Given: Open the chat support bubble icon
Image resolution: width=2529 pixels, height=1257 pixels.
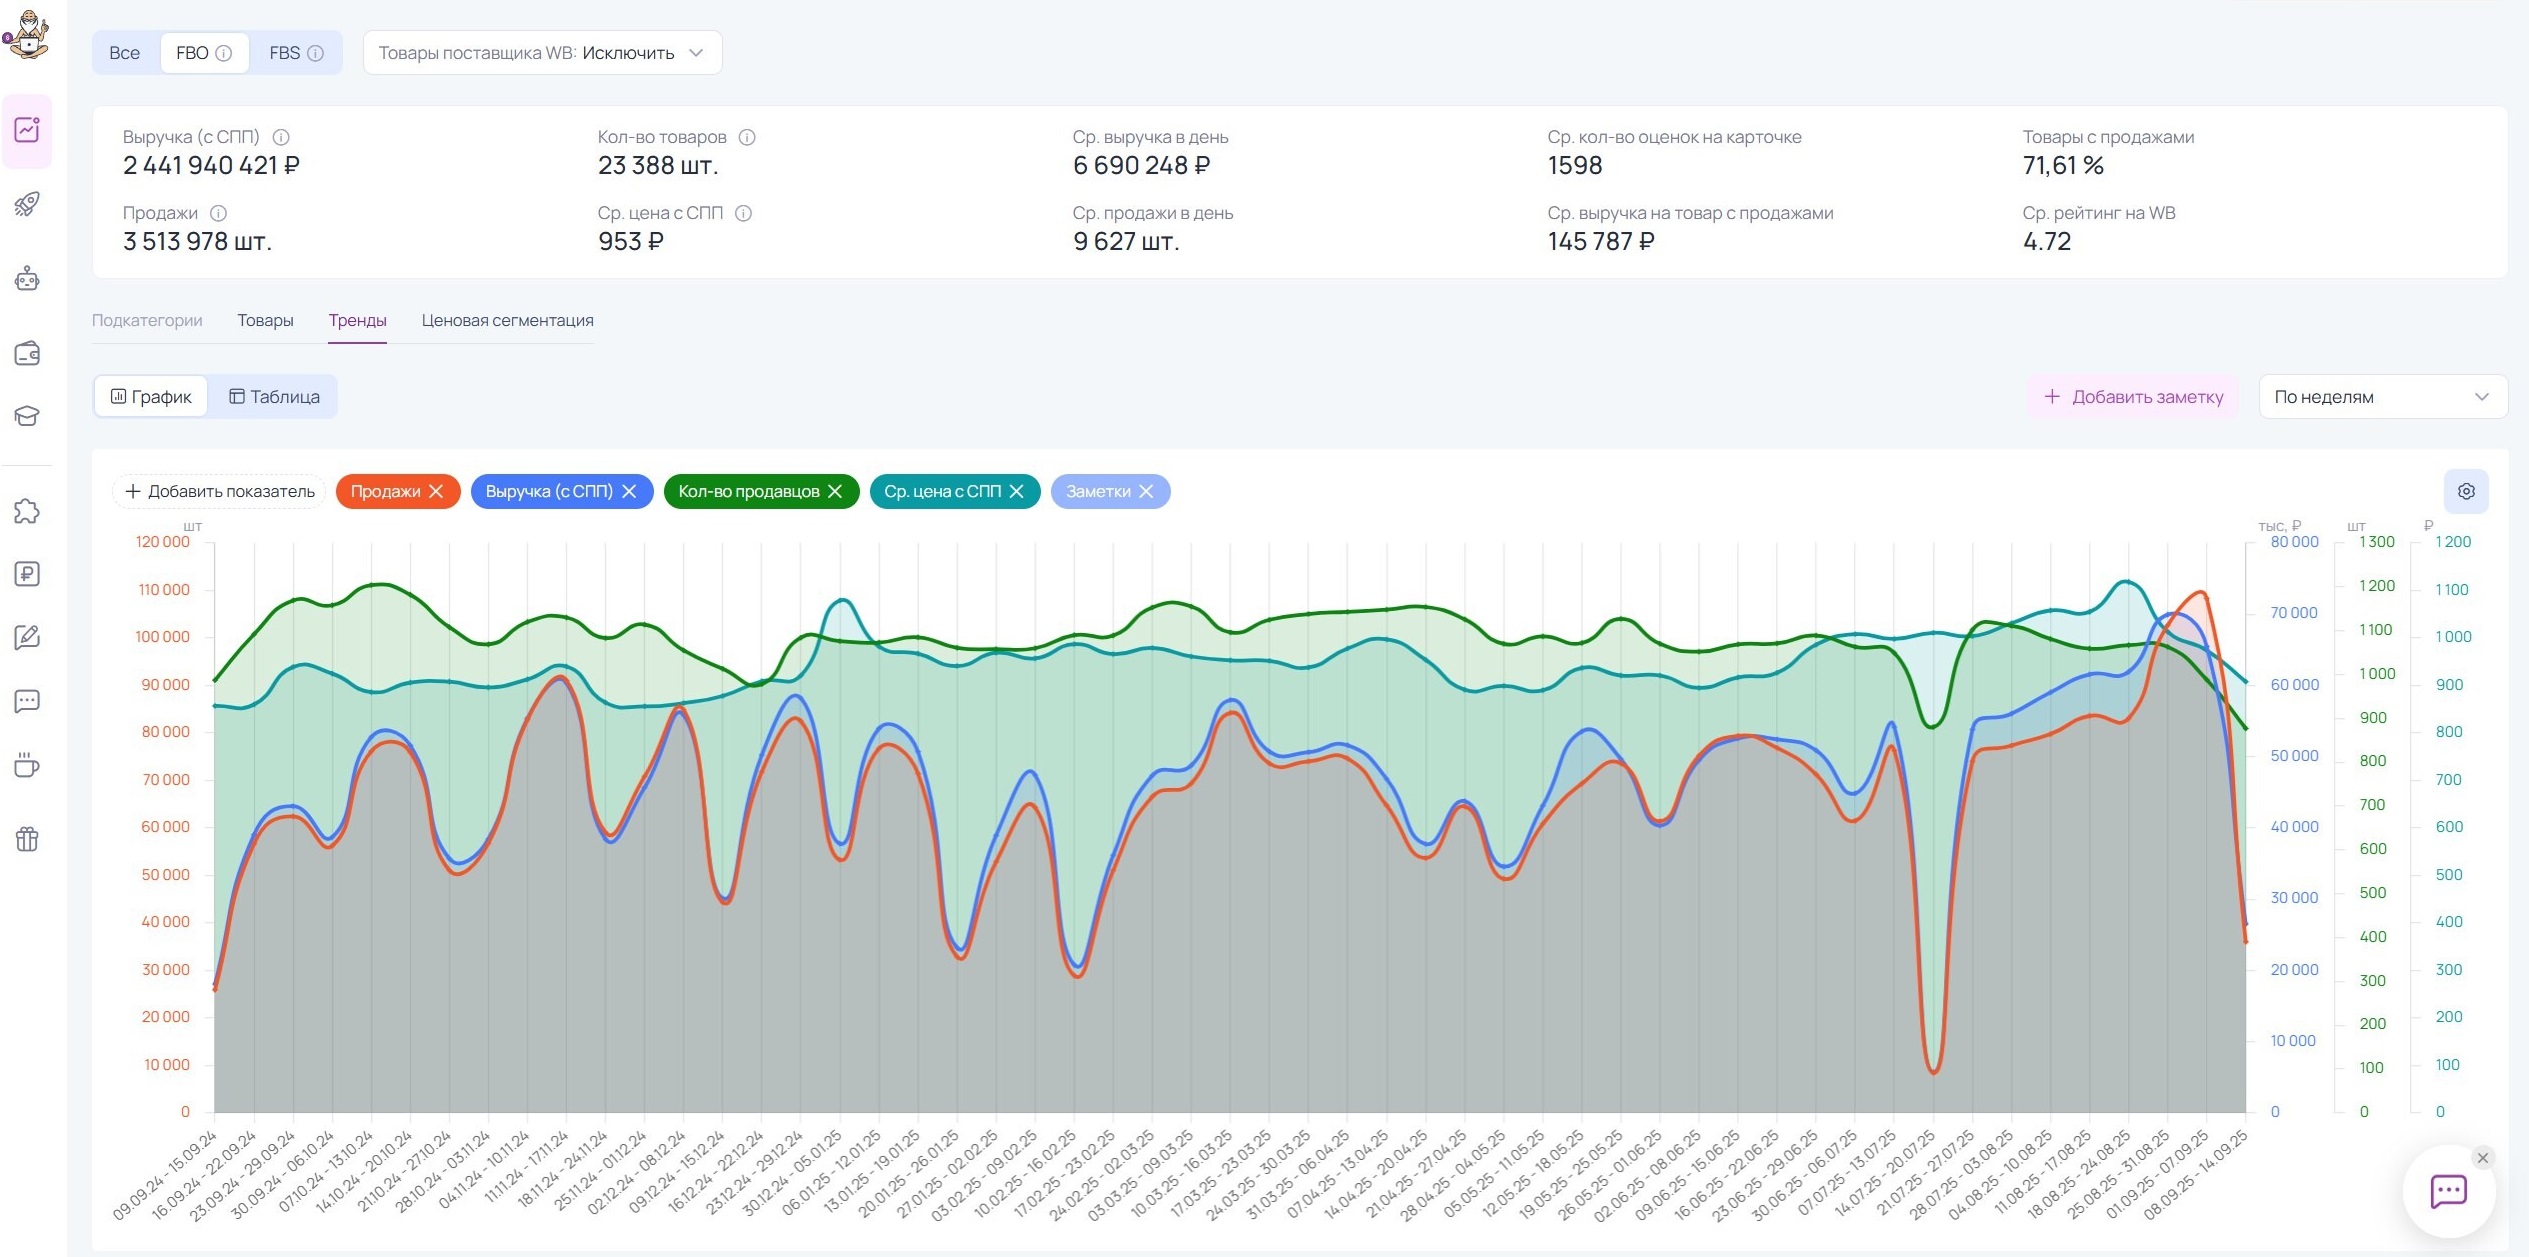Looking at the screenshot, I should click(2448, 1191).
